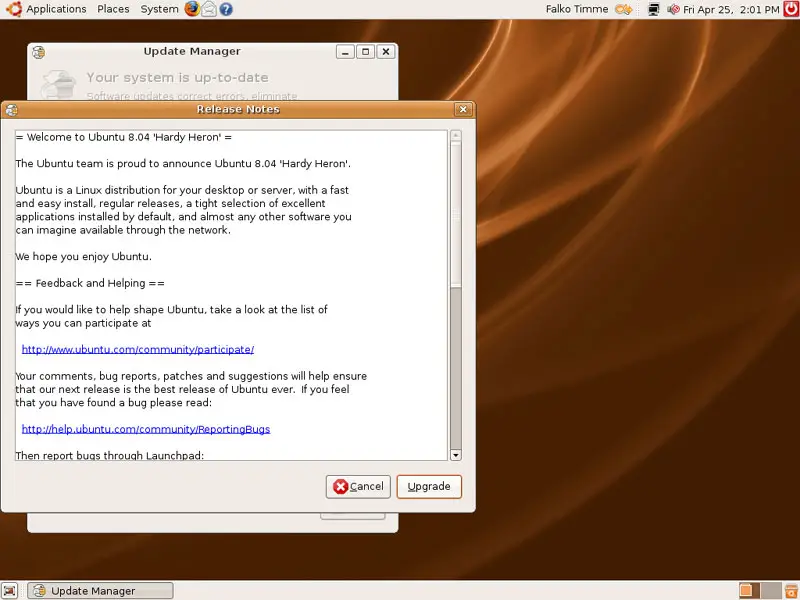Open the ubuntu.com community participate link
Screen dimensions: 800x600
click(138, 349)
